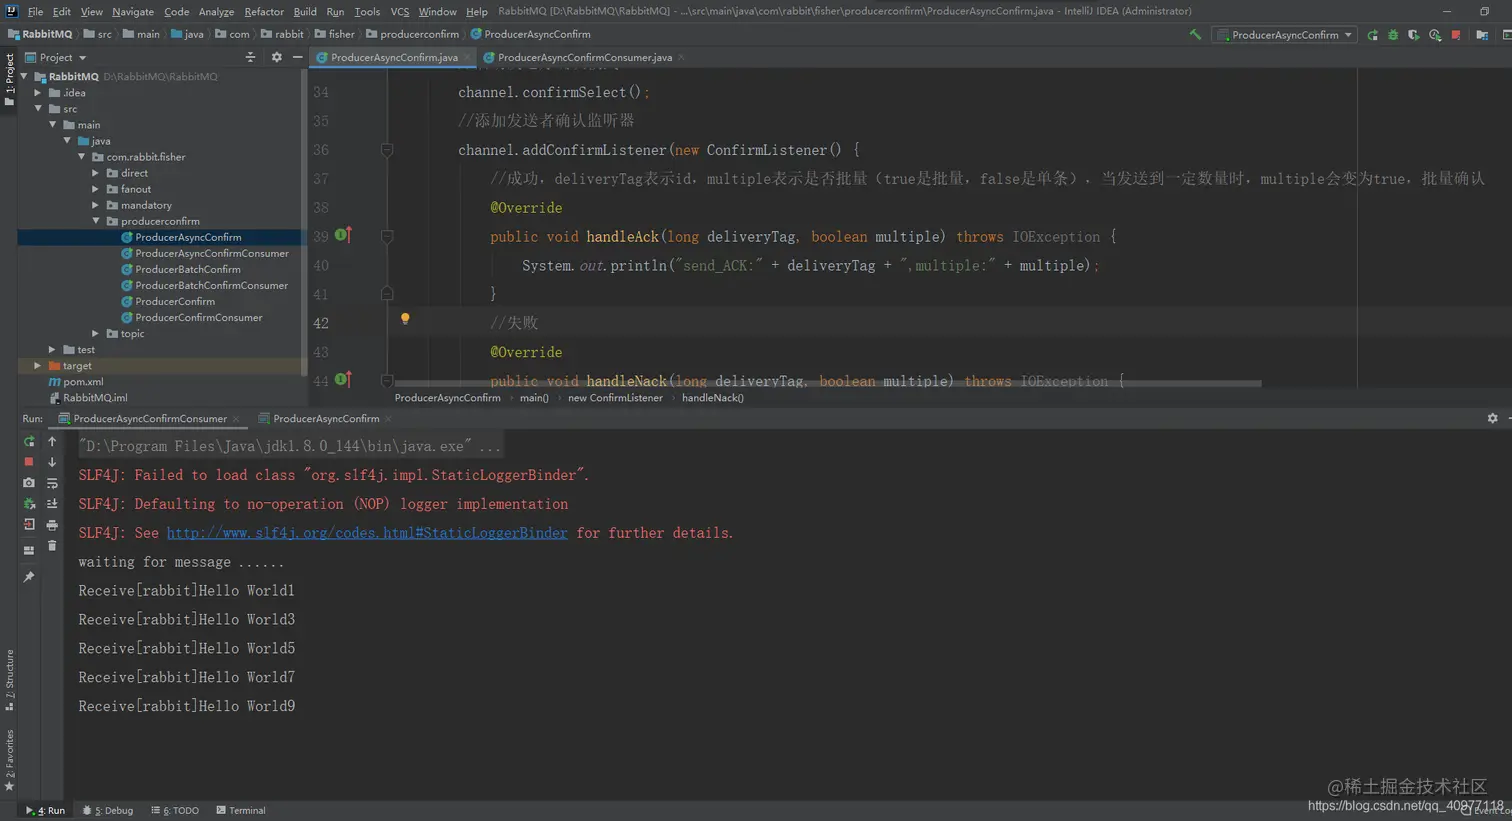Toggle code fold marker at line 41

click(387, 294)
